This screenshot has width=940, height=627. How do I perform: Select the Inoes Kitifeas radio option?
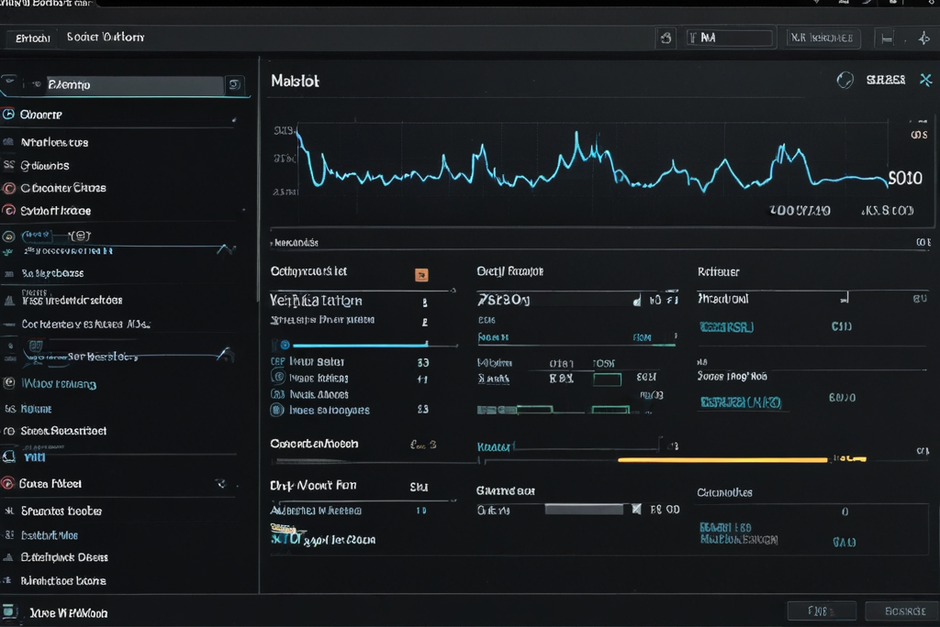coord(278,376)
